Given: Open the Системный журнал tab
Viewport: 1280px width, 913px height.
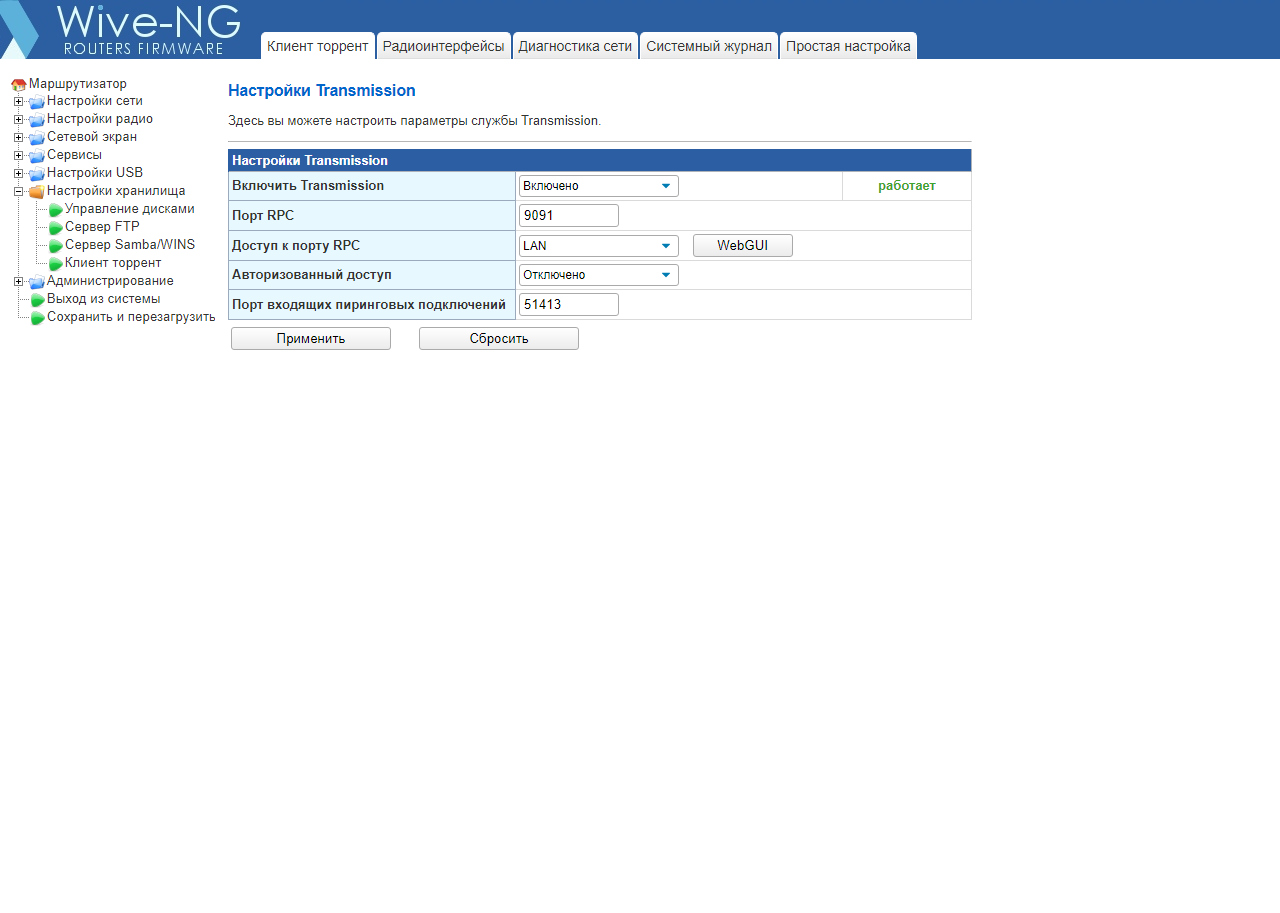Looking at the screenshot, I should 709,46.
